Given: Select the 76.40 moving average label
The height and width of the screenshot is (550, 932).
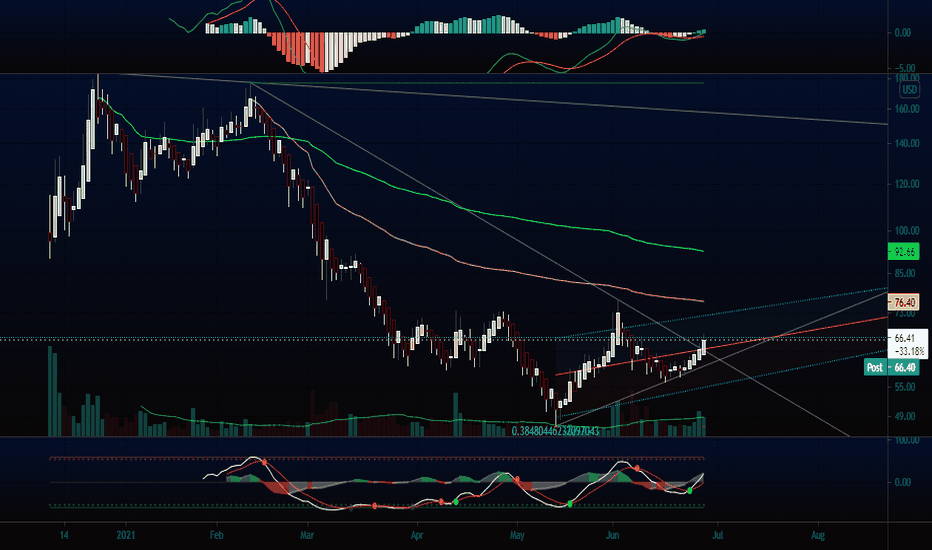Looking at the screenshot, I should click(903, 302).
